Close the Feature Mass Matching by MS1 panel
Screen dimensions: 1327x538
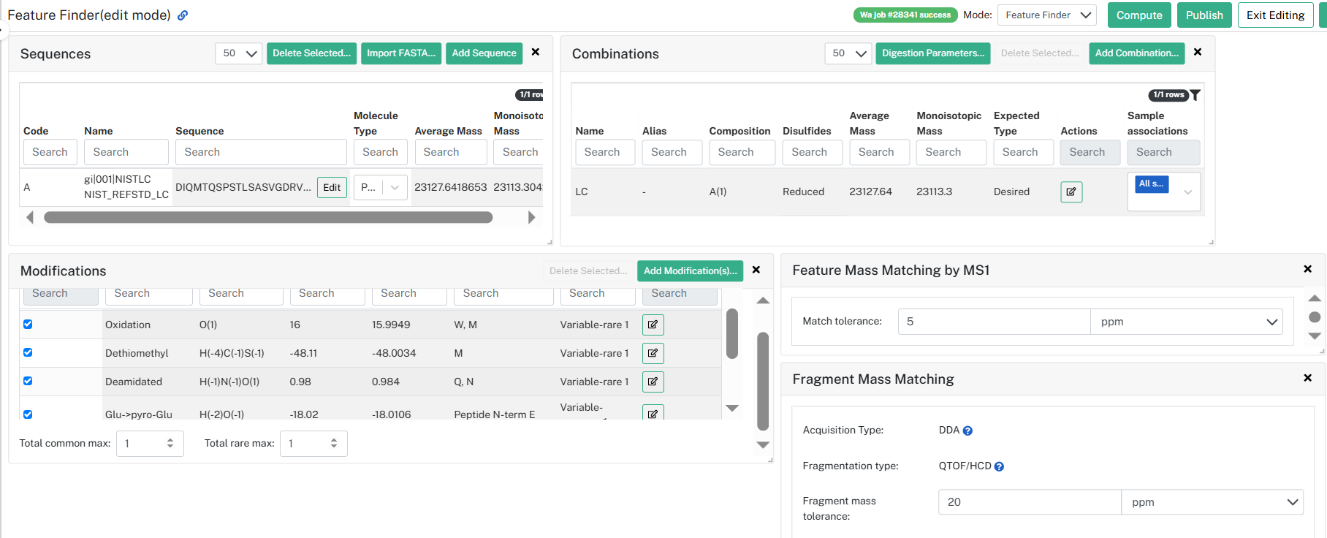[1307, 270]
